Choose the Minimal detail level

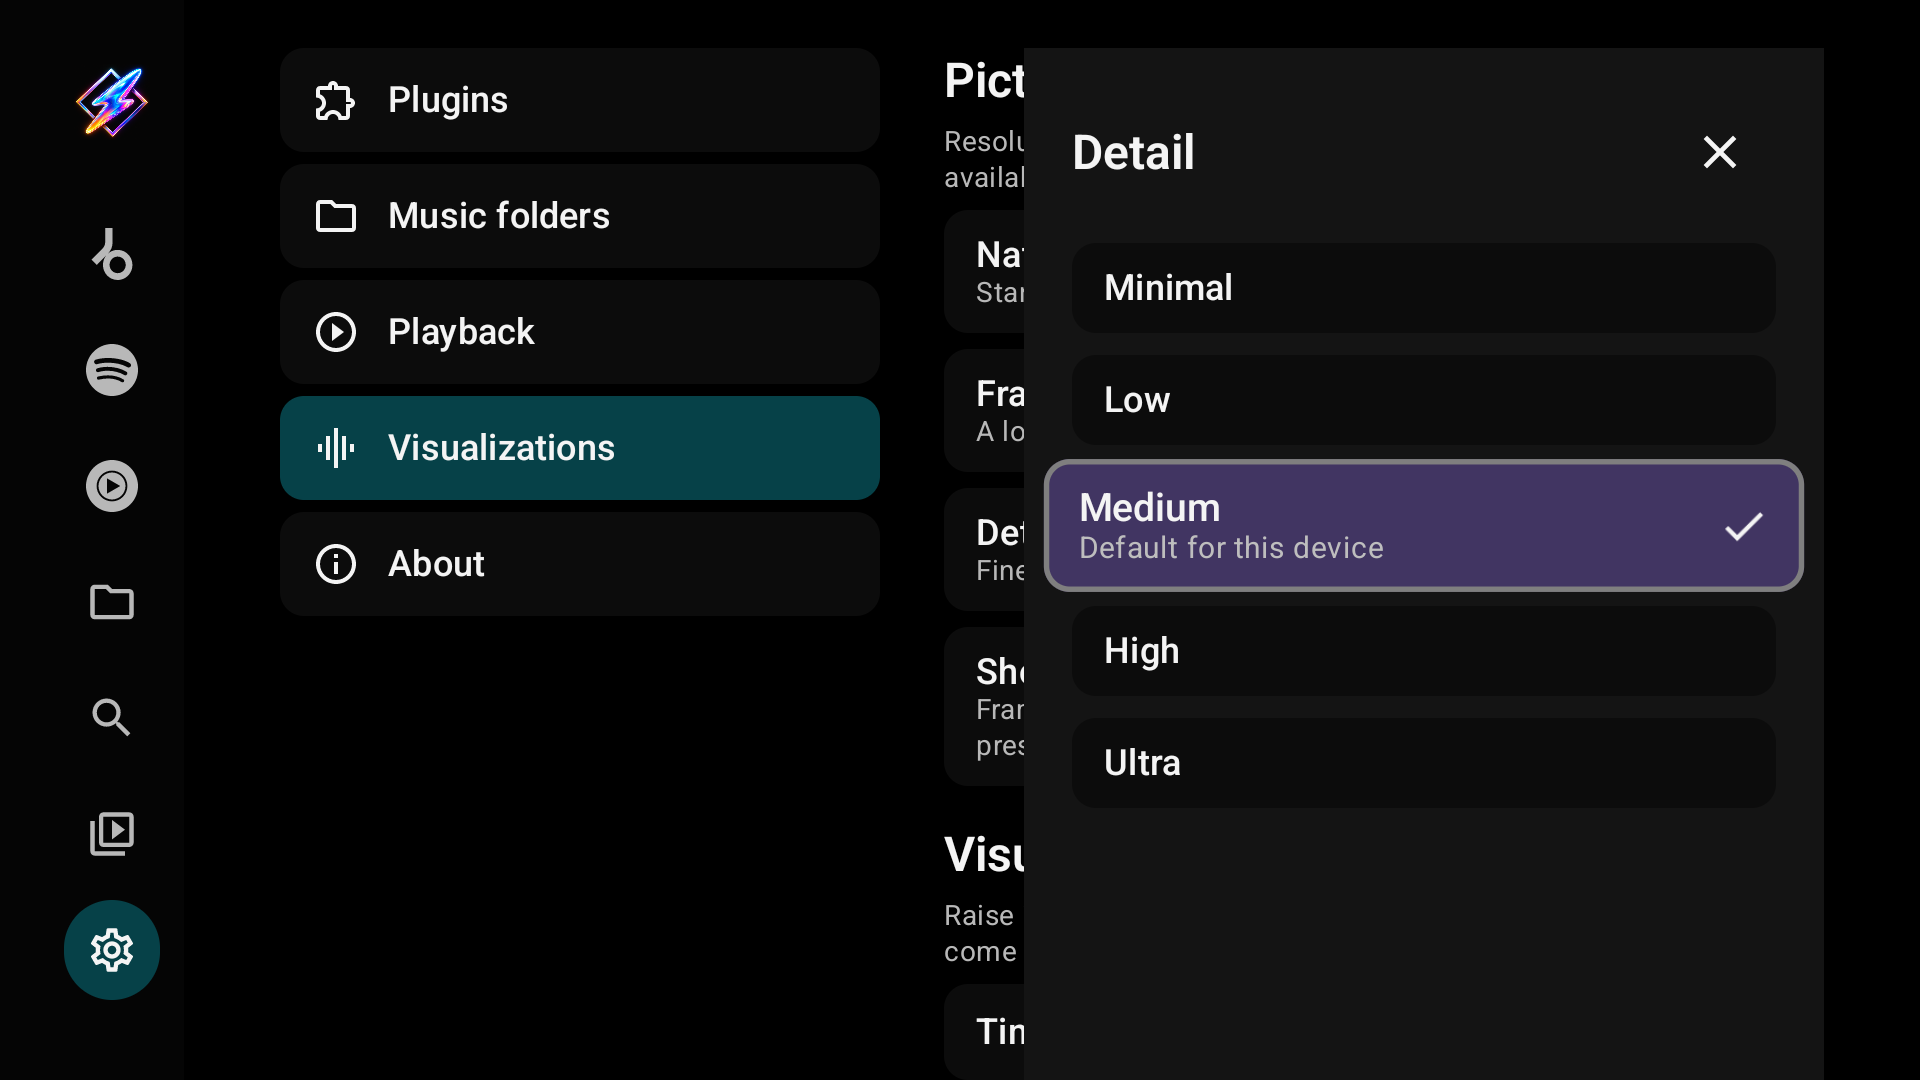pos(1424,288)
